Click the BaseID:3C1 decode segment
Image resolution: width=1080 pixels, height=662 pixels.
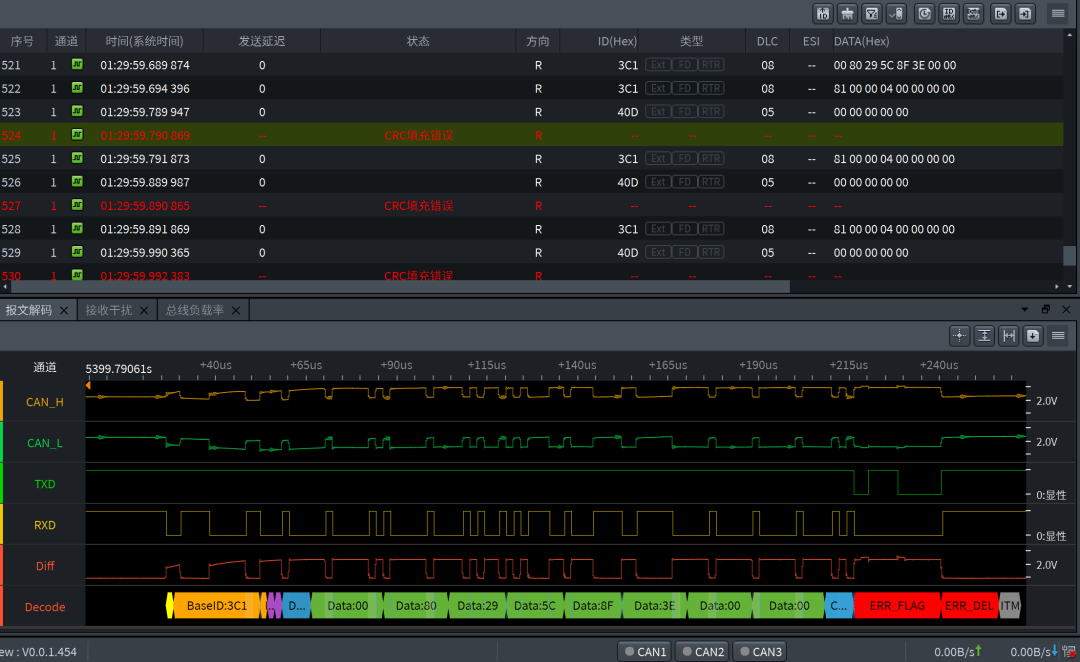point(216,606)
